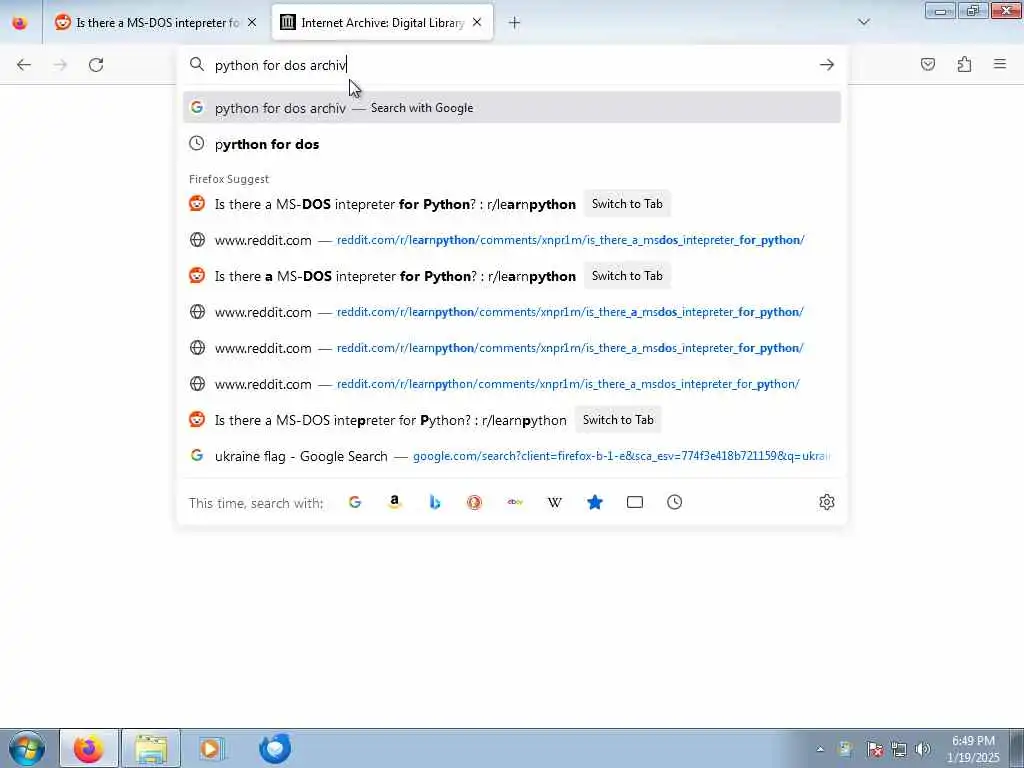Screen dimensions: 1024x768
Task: Search this time with Google icon
Action: 355,502
